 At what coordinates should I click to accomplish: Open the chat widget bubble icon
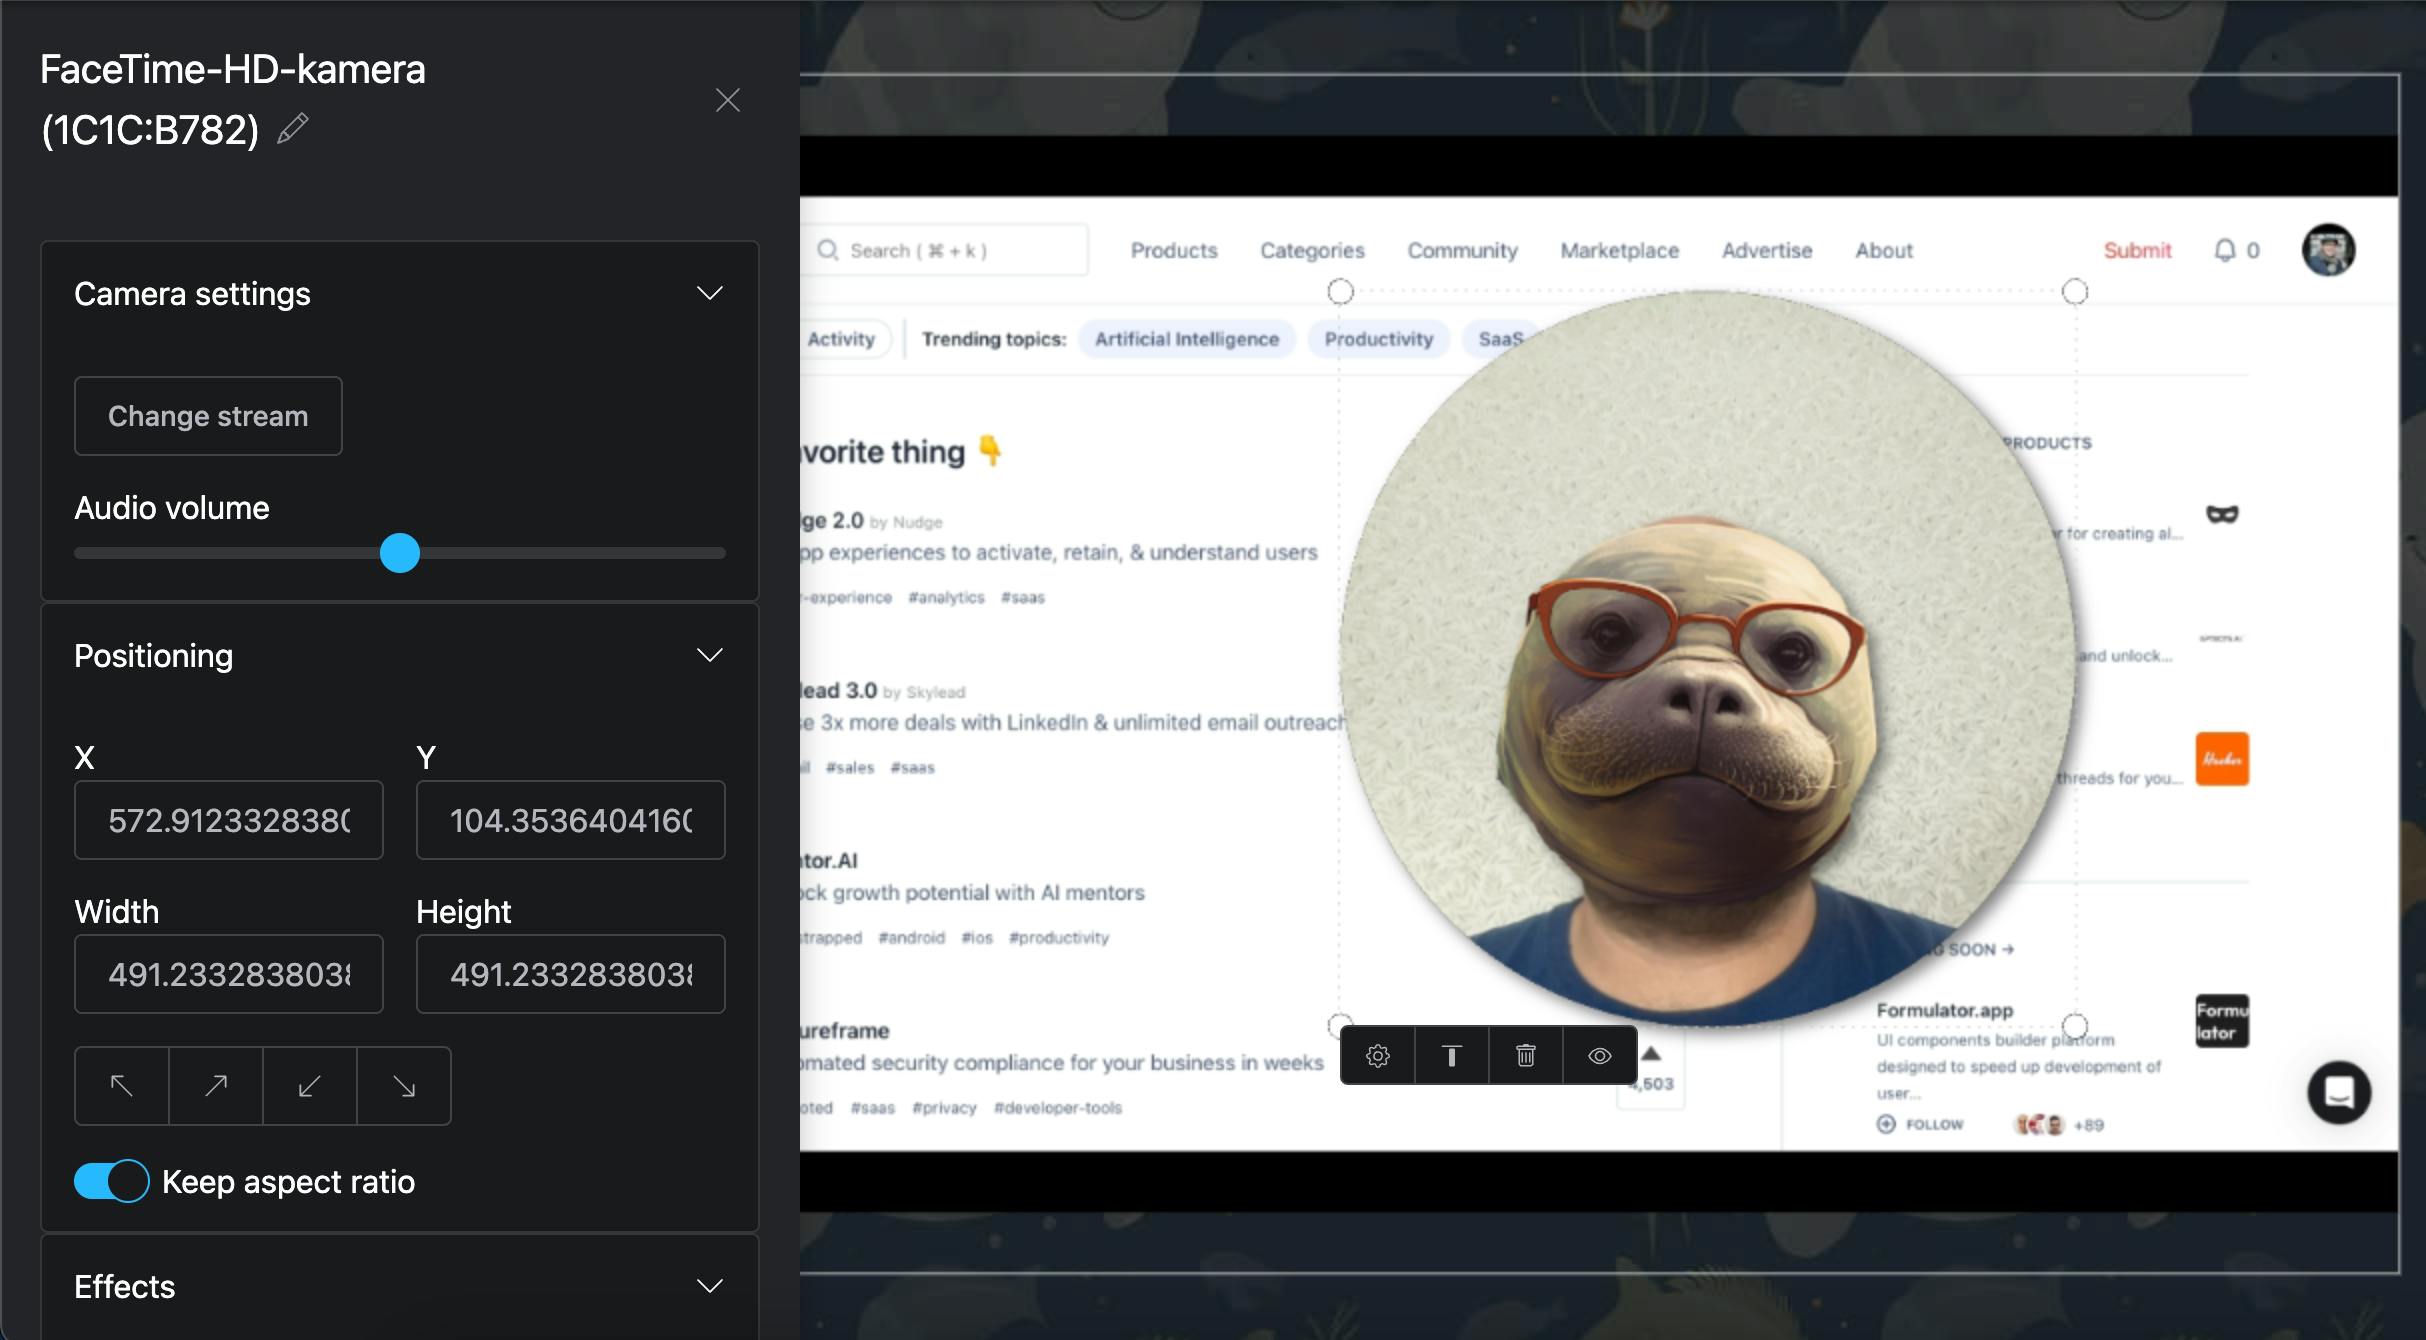2339,1092
